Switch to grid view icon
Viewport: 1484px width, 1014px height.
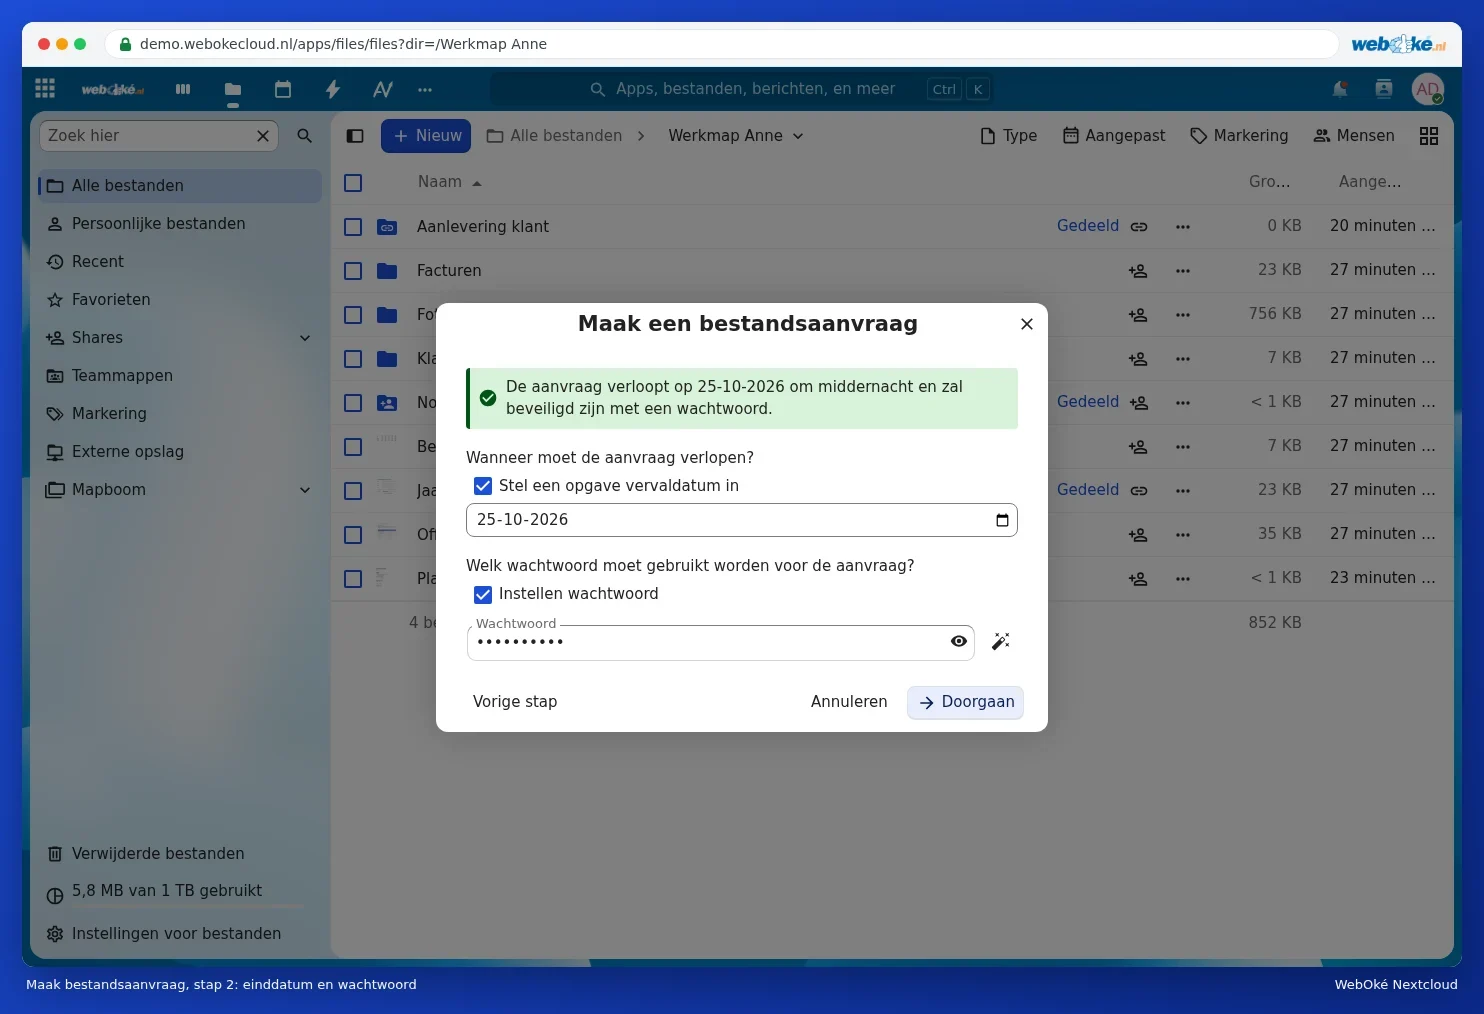pos(1429,136)
